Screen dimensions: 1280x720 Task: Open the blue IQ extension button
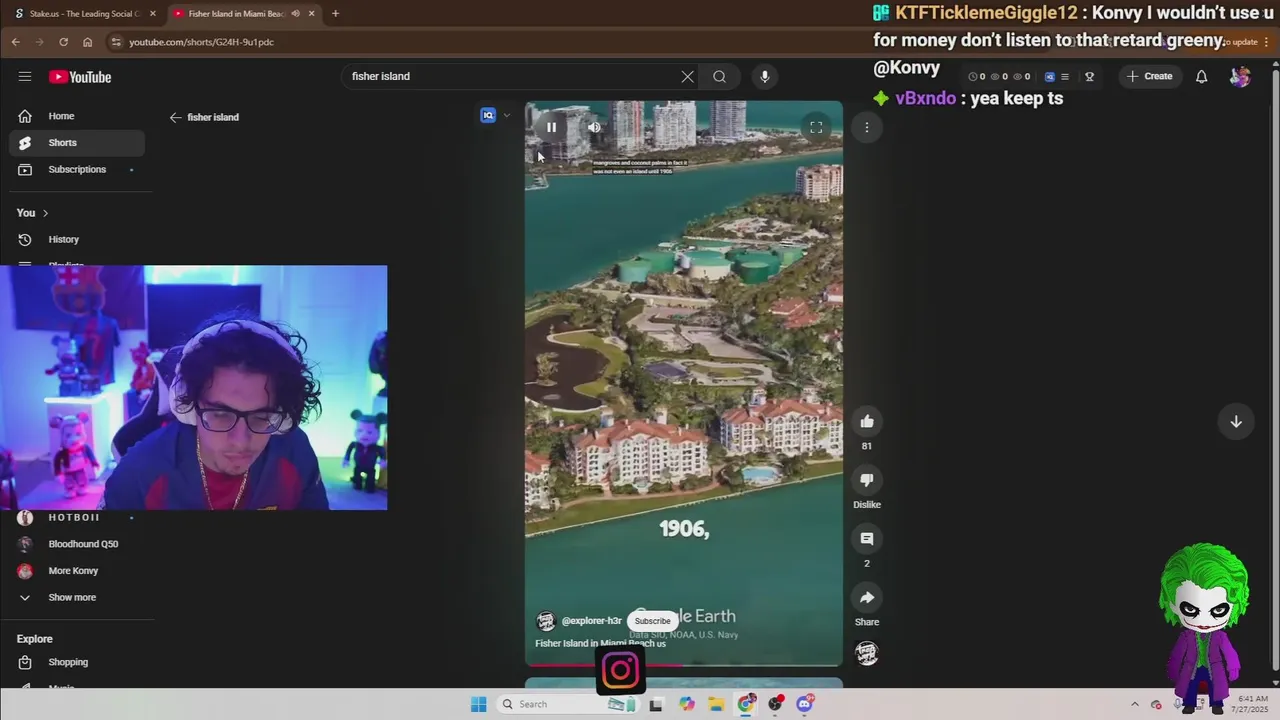coord(488,115)
